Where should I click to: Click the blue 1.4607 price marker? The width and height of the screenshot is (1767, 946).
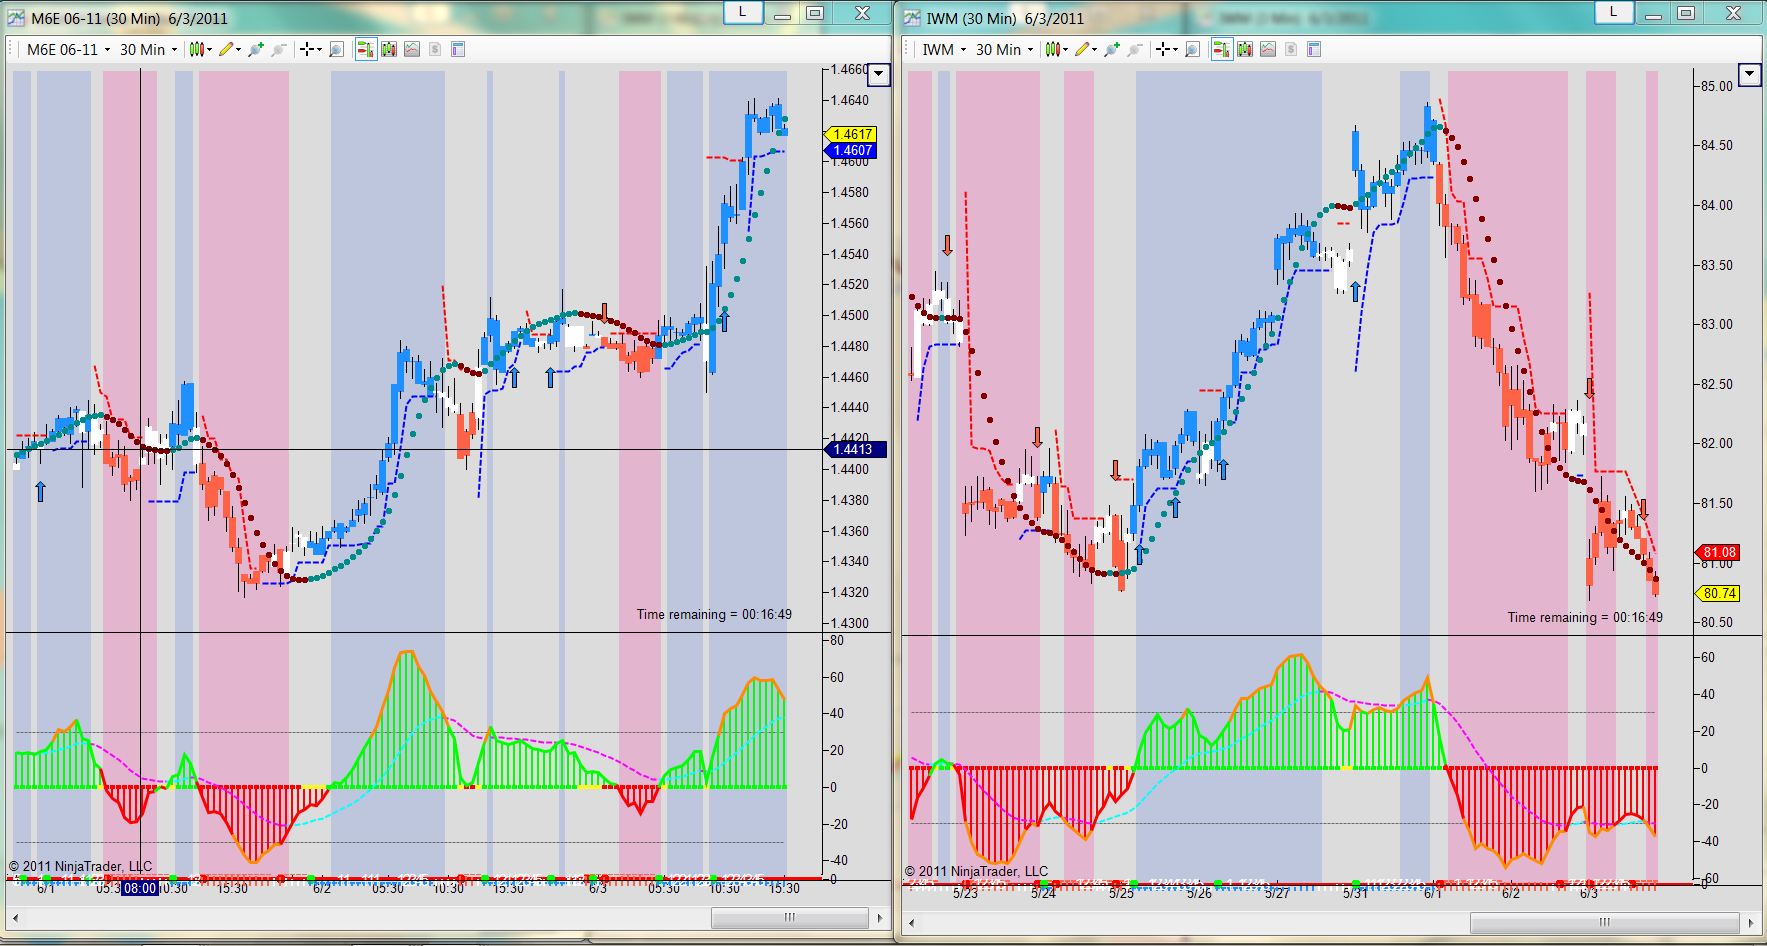(x=850, y=151)
